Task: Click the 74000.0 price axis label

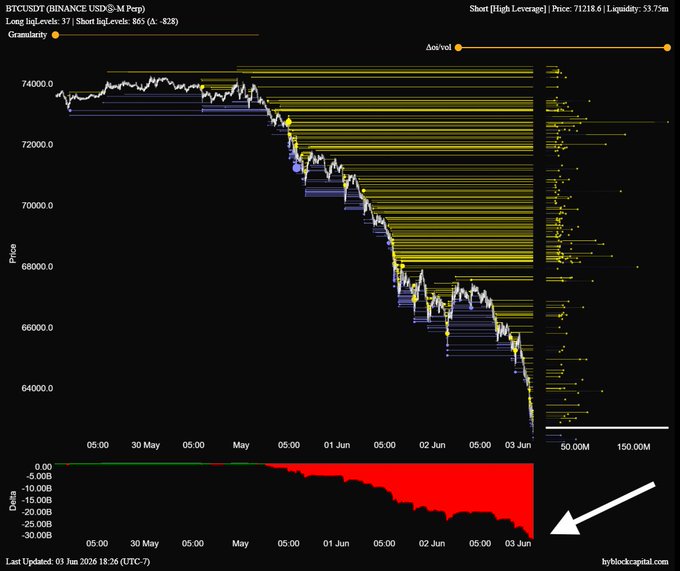Action: click(x=37, y=84)
